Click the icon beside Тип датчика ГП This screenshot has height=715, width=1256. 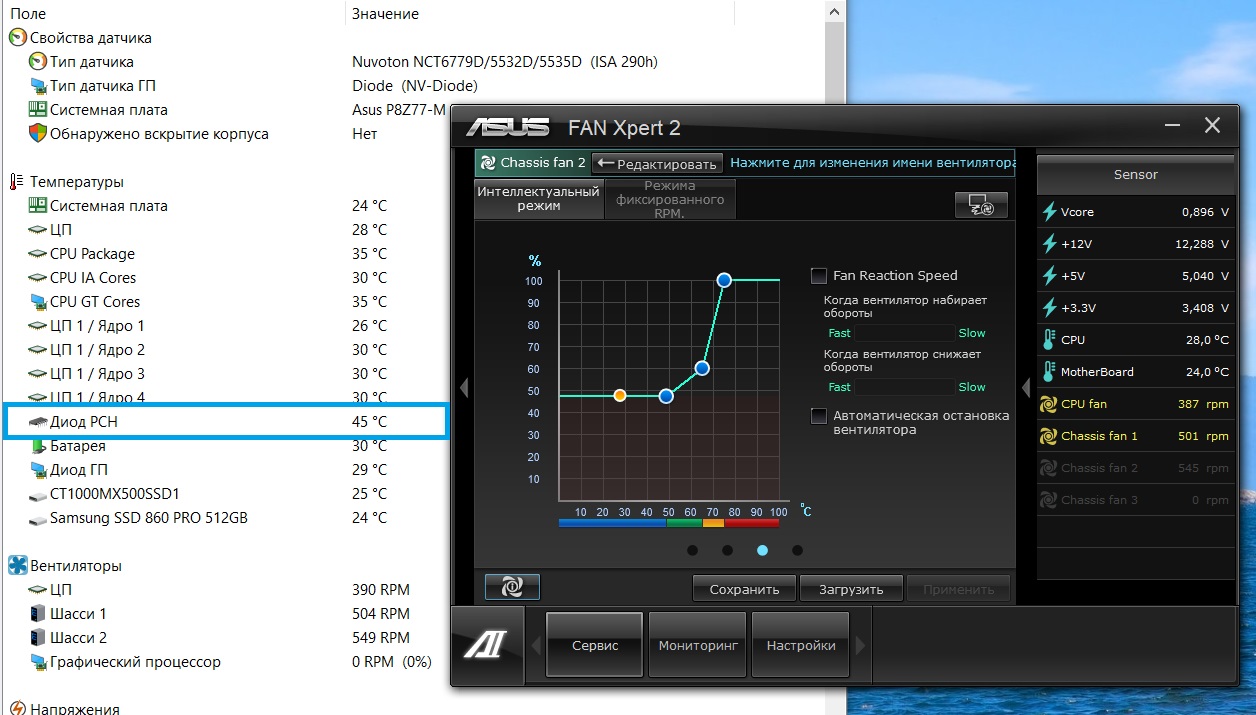(38, 86)
